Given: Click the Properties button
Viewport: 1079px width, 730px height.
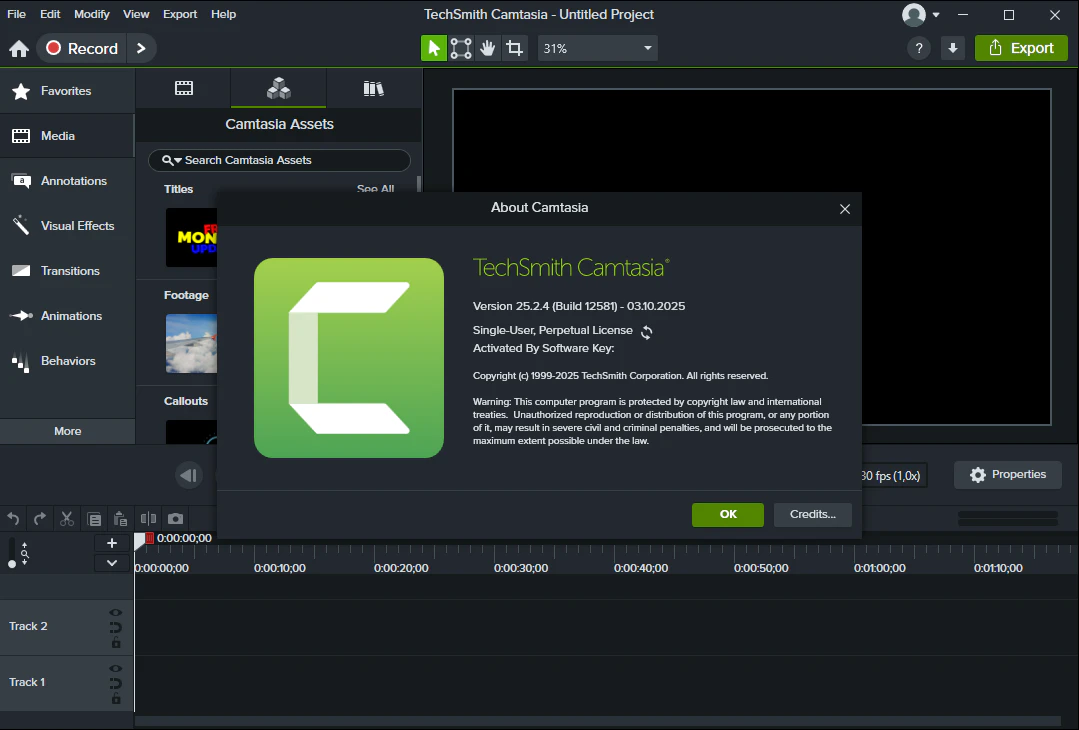Looking at the screenshot, I should 1008,475.
